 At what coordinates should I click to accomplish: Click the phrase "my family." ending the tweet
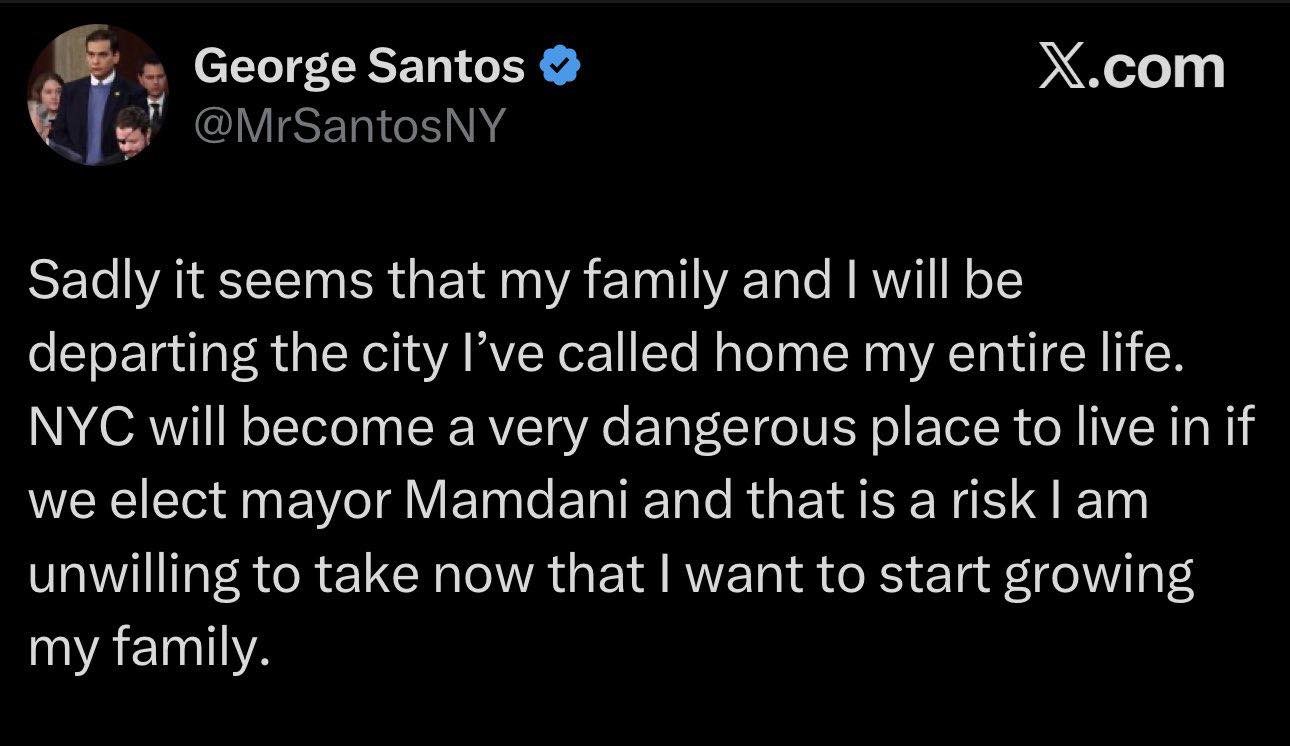tap(149, 649)
